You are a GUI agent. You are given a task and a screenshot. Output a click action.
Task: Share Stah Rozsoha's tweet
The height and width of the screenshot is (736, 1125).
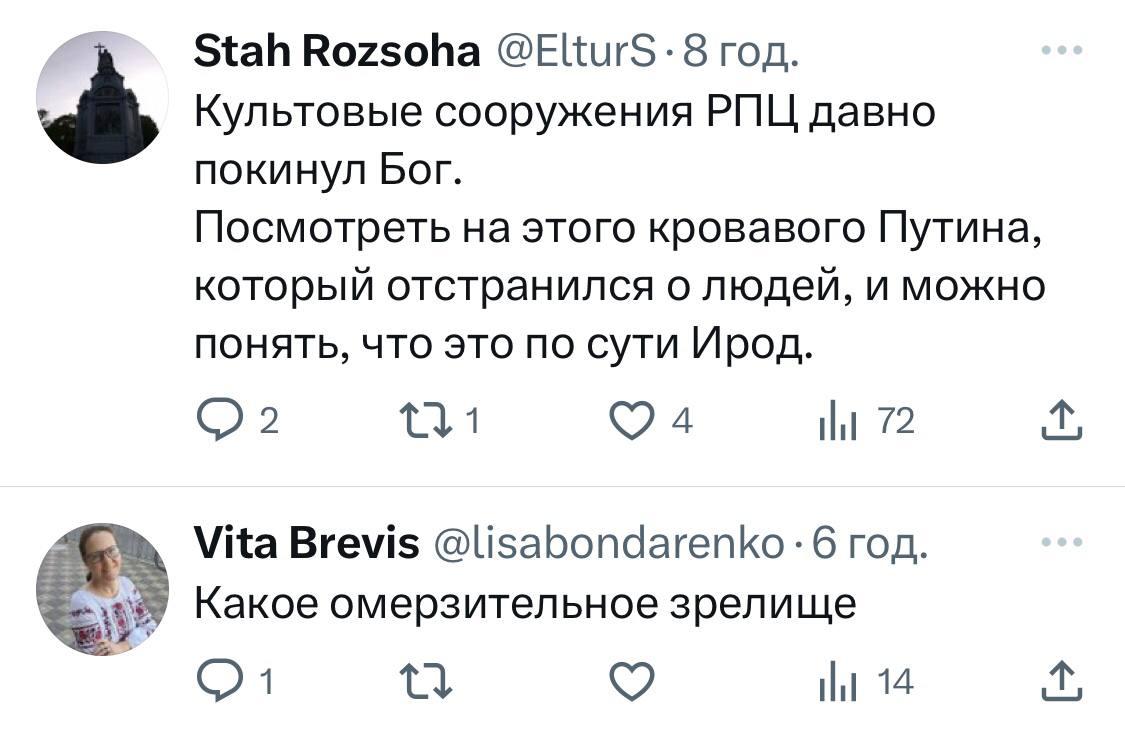point(1061,421)
